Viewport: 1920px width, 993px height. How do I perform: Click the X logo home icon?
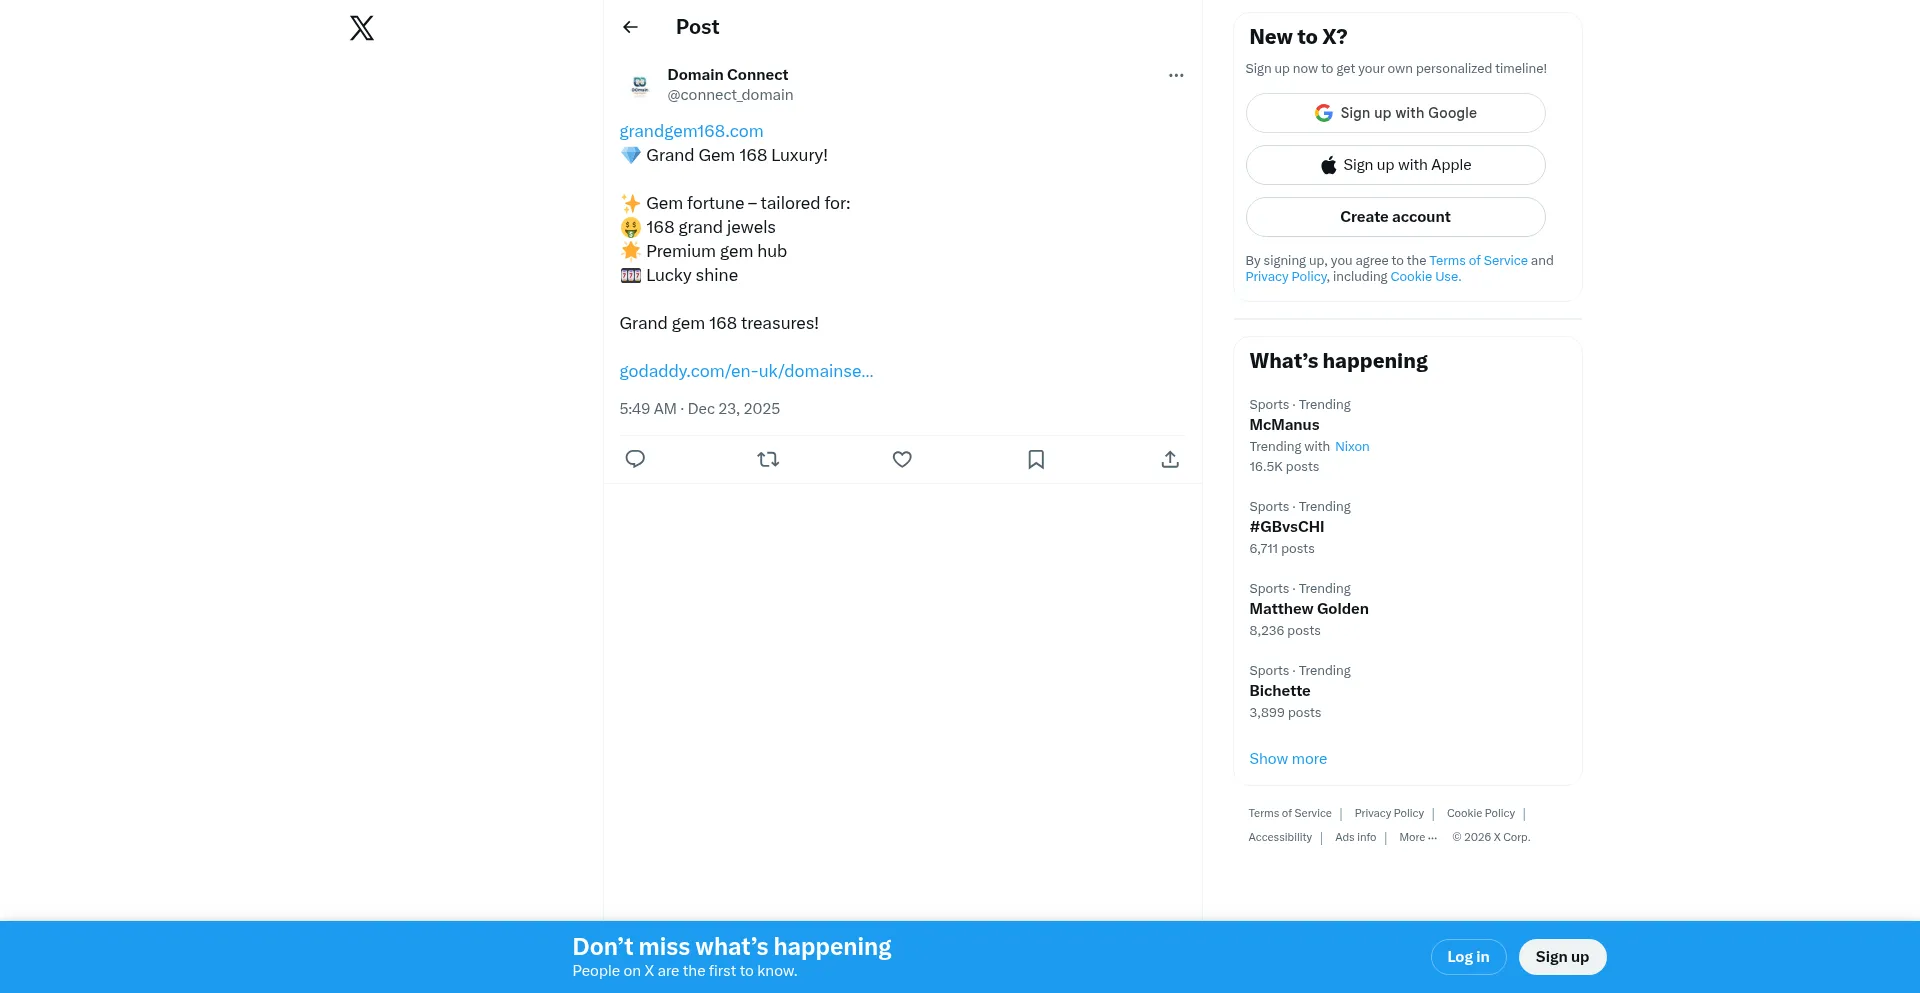pyautogui.click(x=362, y=28)
